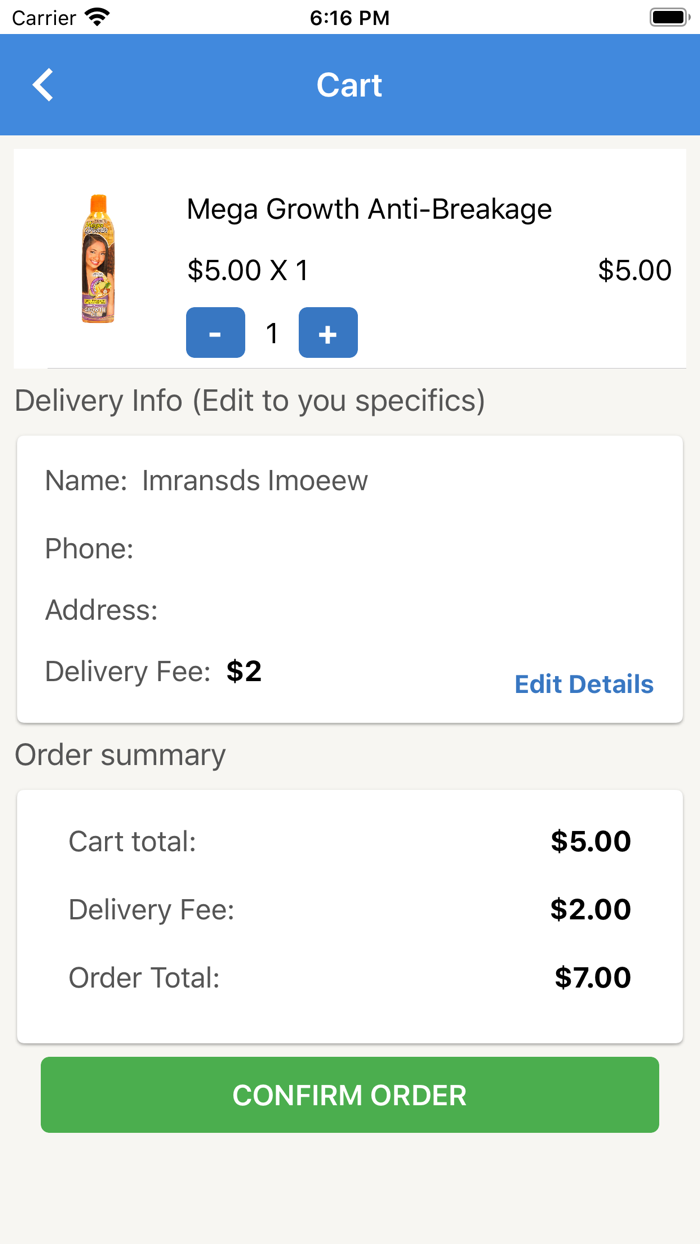Viewport: 700px width, 1244px height.
Task: Open the Mega Growth product image
Action: (97, 259)
